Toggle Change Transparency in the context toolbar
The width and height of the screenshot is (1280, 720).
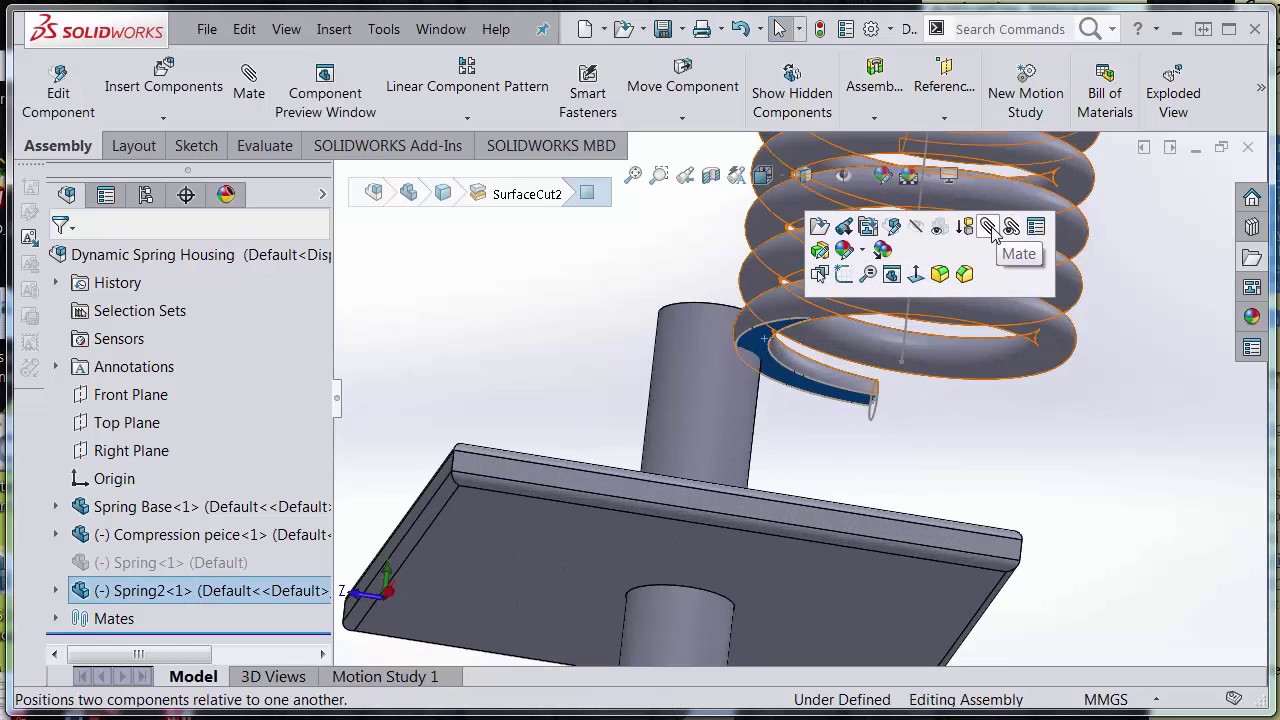pyautogui.click(x=940, y=227)
